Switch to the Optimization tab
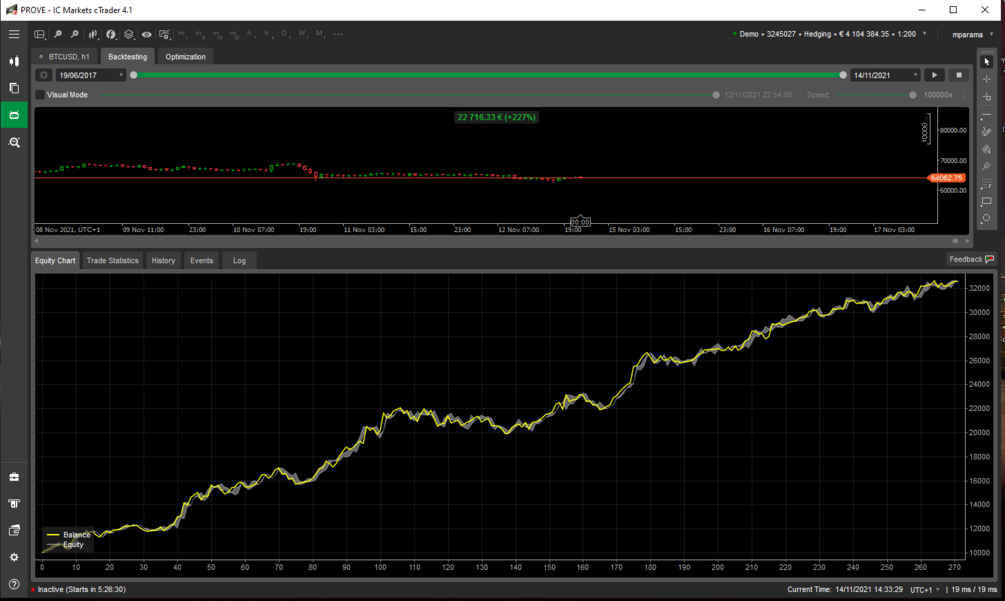Viewport: 1005px width, 601px height. pyautogui.click(x=185, y=57)
